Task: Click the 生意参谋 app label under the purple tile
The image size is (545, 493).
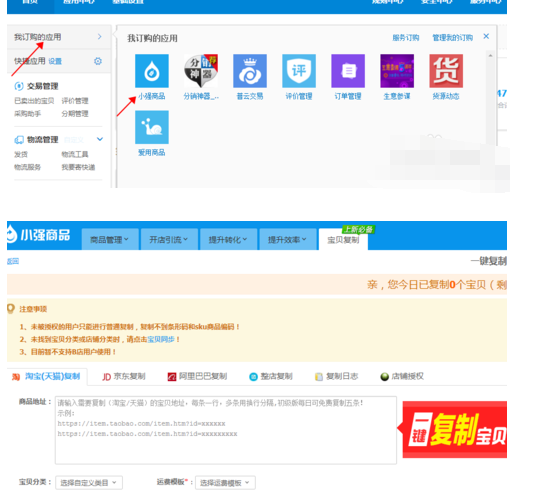Action: (397, 96)
